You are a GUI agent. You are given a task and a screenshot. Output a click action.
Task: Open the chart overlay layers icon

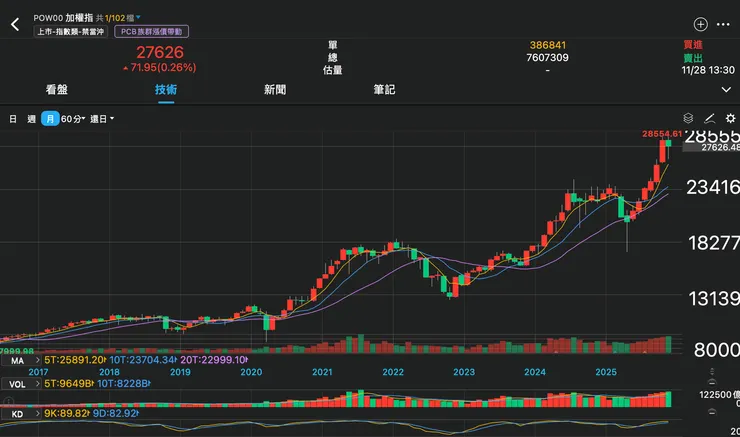point(688,118)
